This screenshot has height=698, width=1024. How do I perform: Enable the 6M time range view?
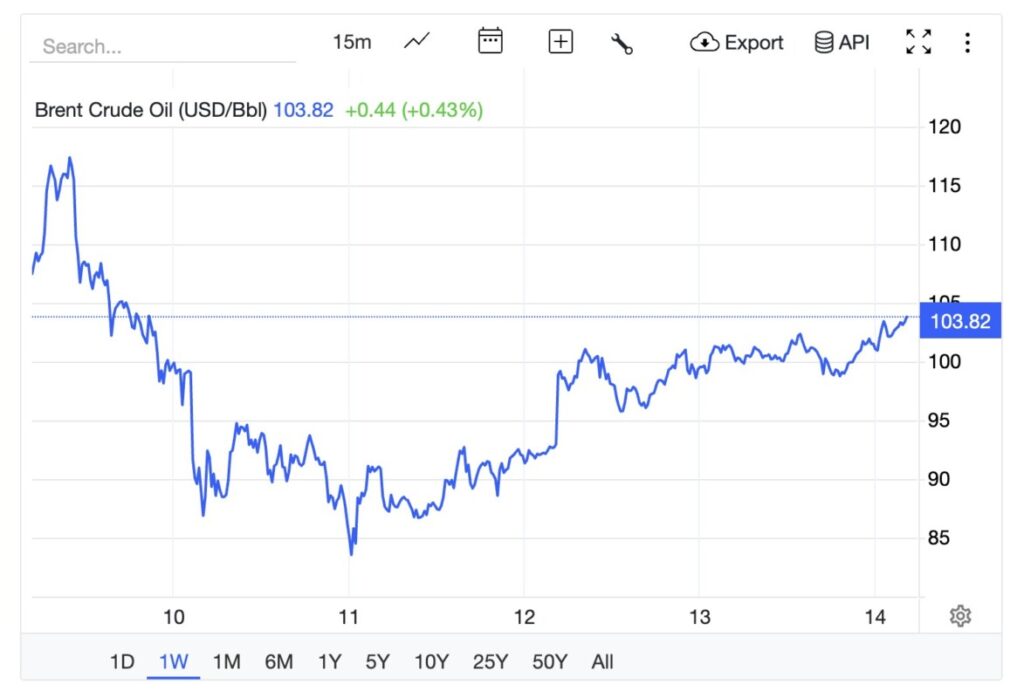coord(279,662)
